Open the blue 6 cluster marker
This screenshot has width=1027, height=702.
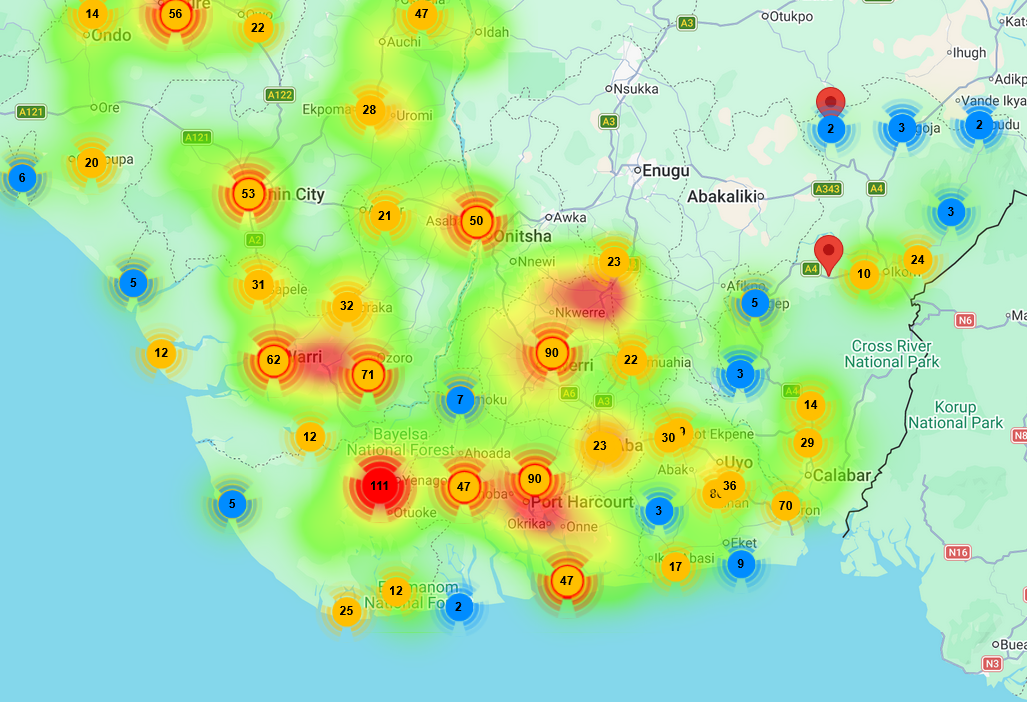coord(22,178)
